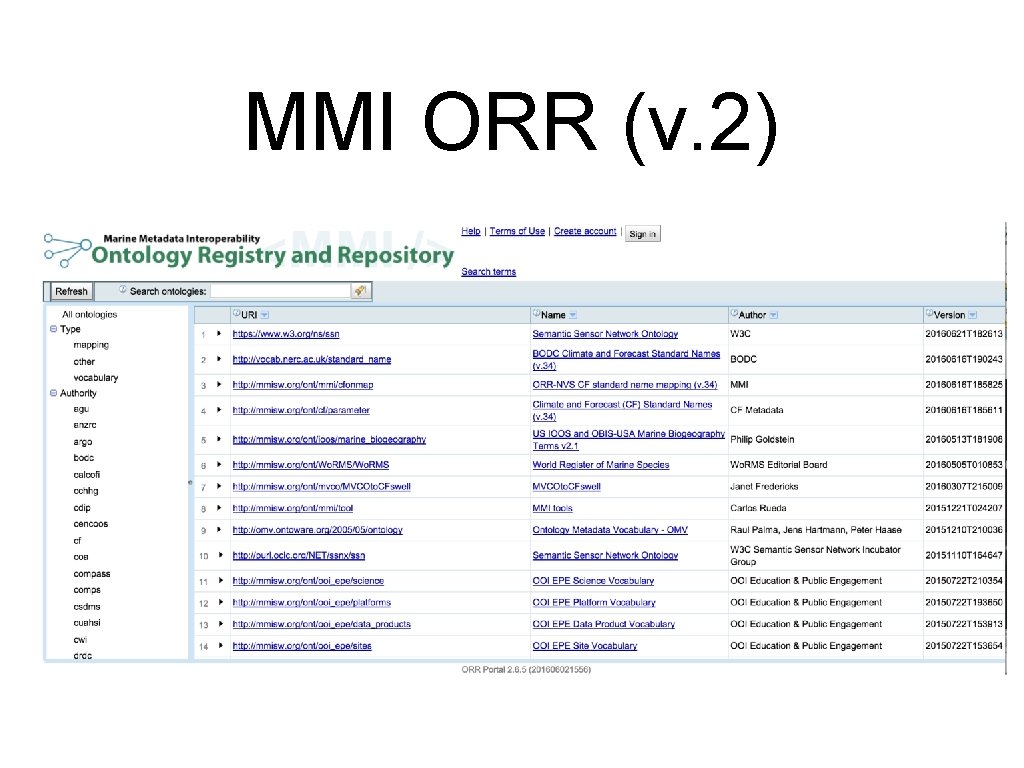
Task: Select compass authority filter
Action: (91, 574)
